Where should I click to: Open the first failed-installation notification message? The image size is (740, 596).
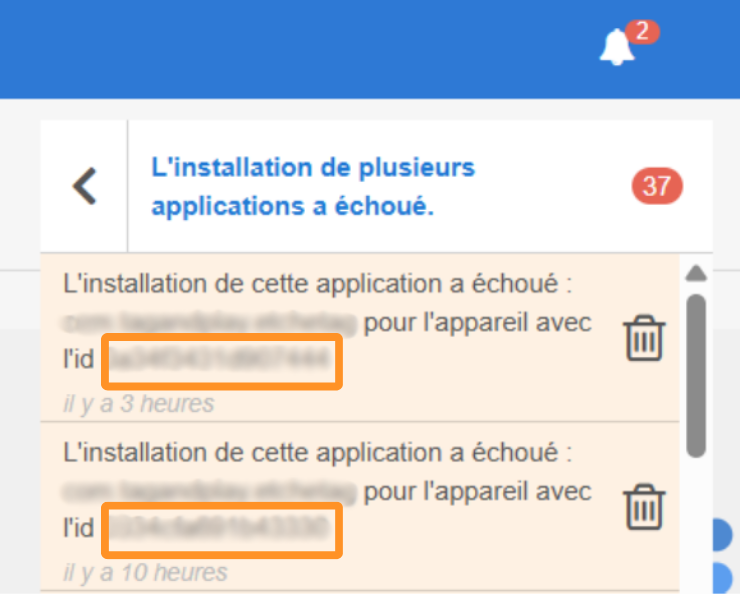point(316,284)
